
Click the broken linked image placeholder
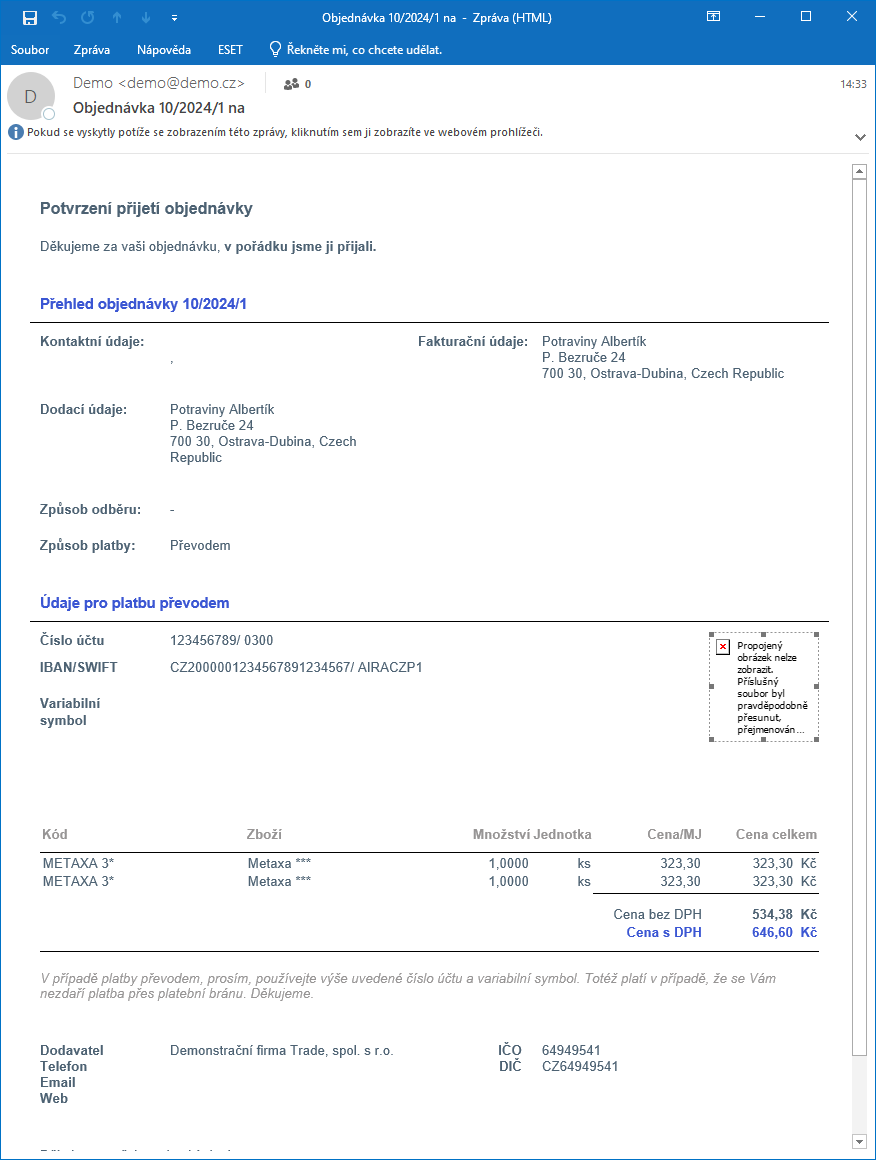(764, 687)
